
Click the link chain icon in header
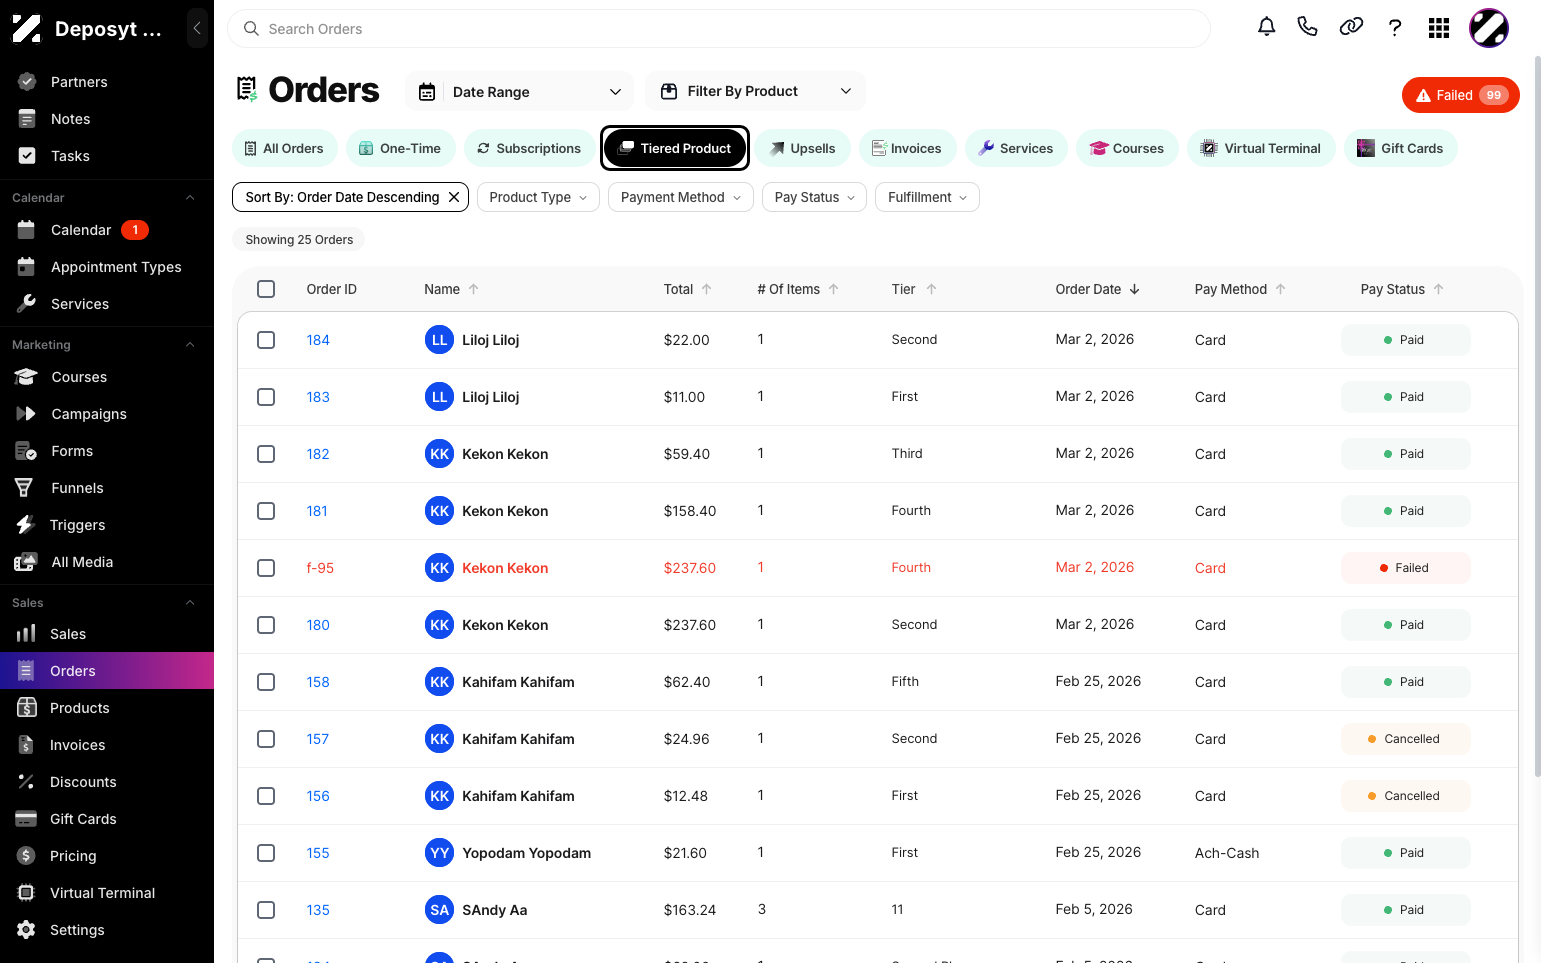(x=1351, y=27)
